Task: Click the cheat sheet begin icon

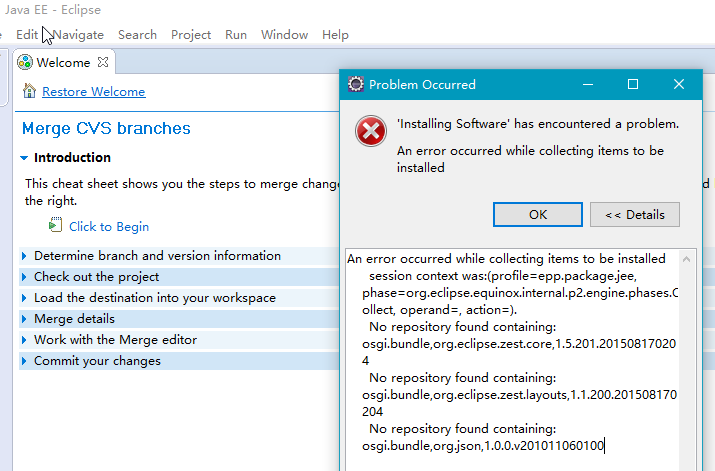Action: click(55, 225)
